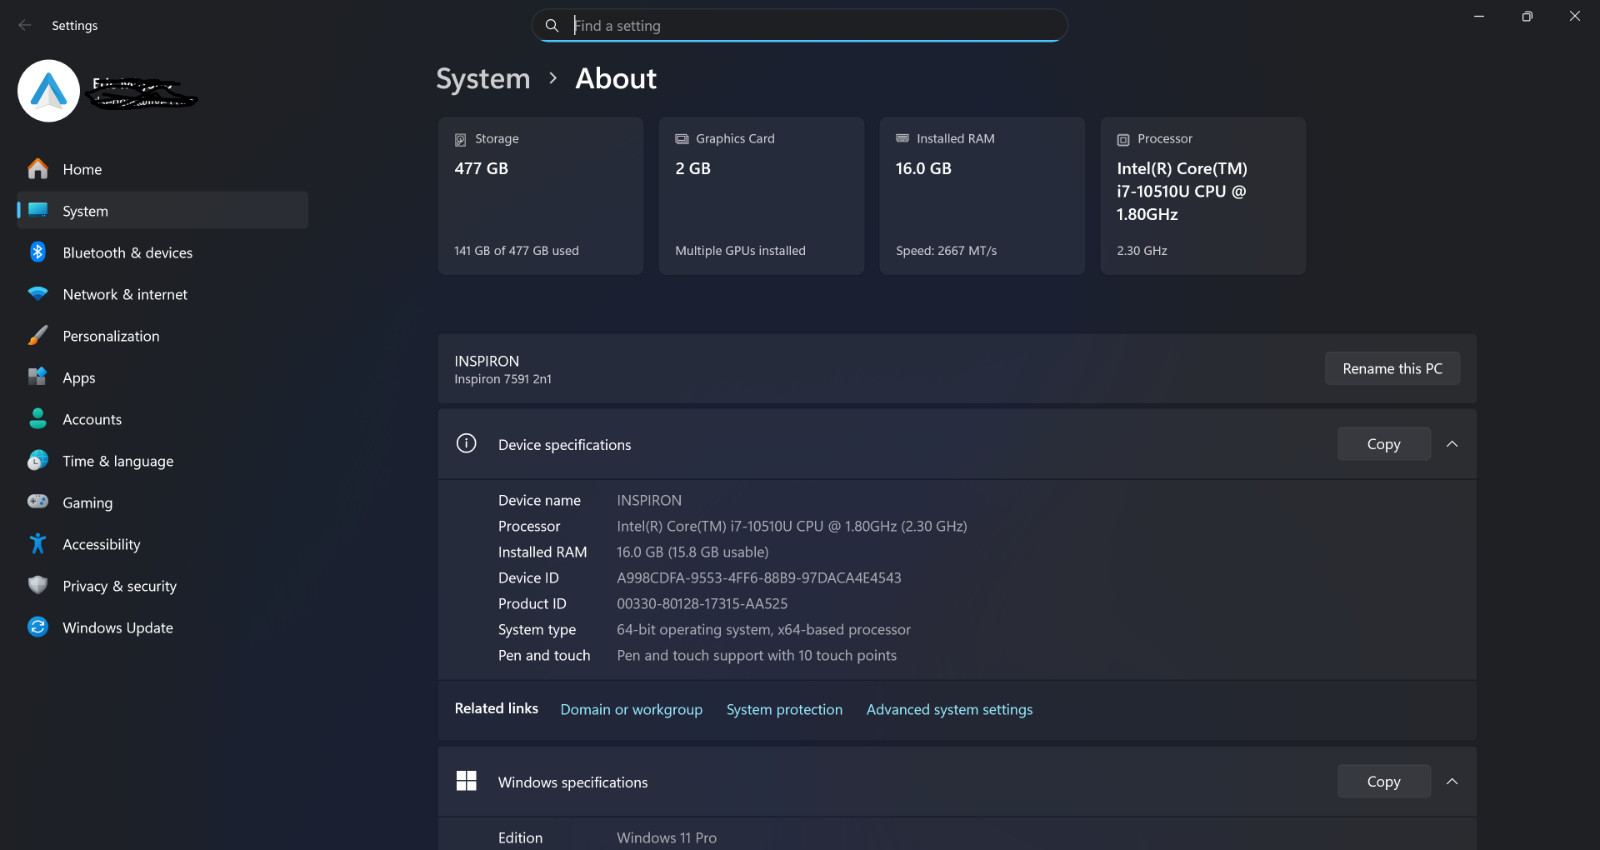Click the Device specifications info icon
Viewport: 1600px width, 850px height.
point(466,443)
